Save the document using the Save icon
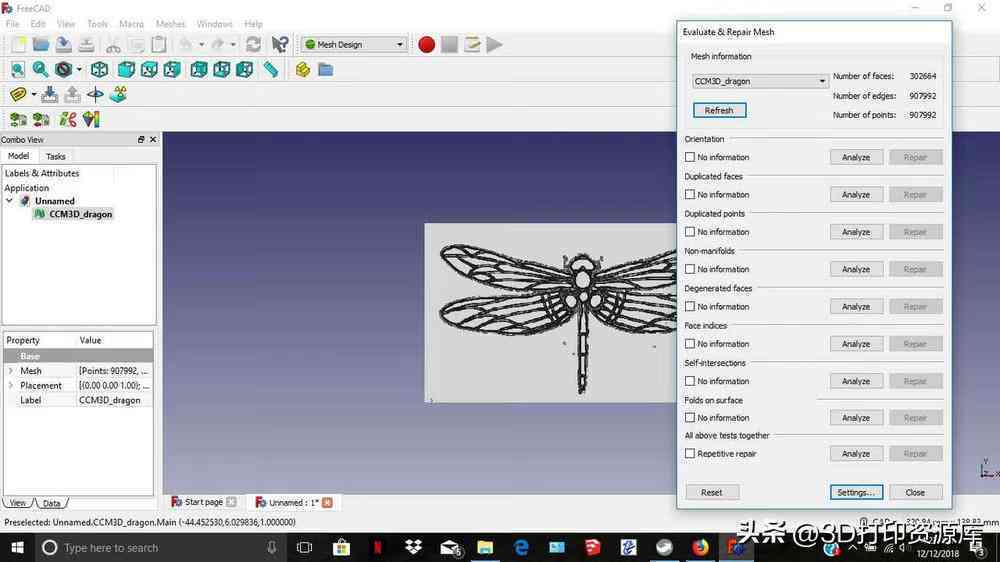The image size is (1000, 562). click(x=63, y=44)
